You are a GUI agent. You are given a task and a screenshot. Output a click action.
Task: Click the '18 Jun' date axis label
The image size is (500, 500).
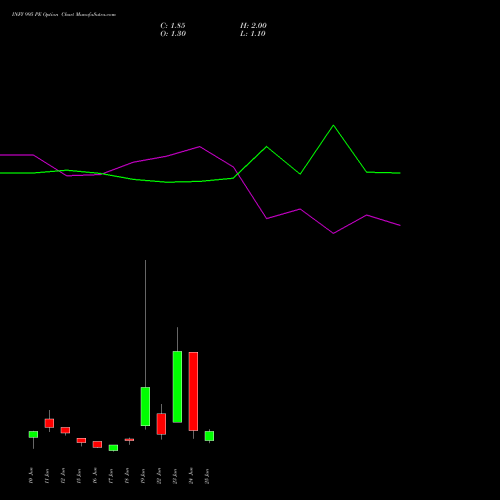[127, 476]
